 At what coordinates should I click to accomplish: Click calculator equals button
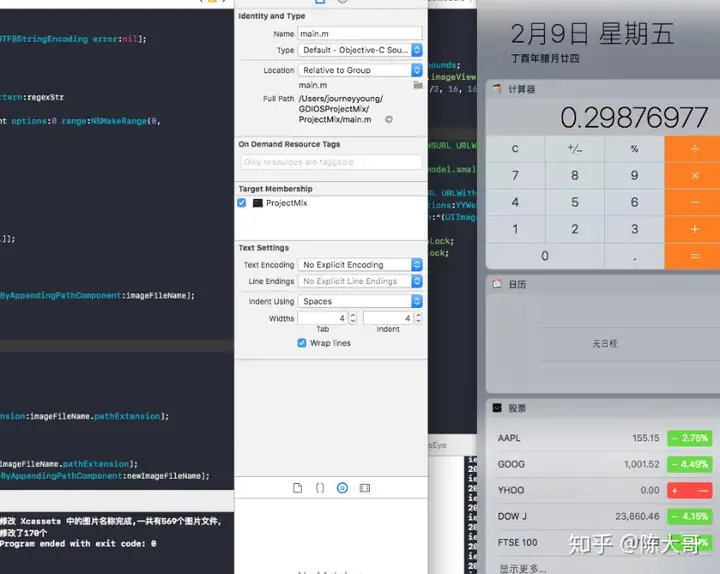tap(694, 256)
